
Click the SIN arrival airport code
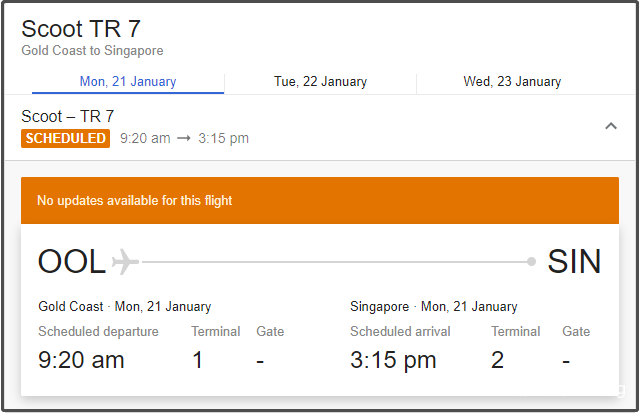click(x=574, y=262)
